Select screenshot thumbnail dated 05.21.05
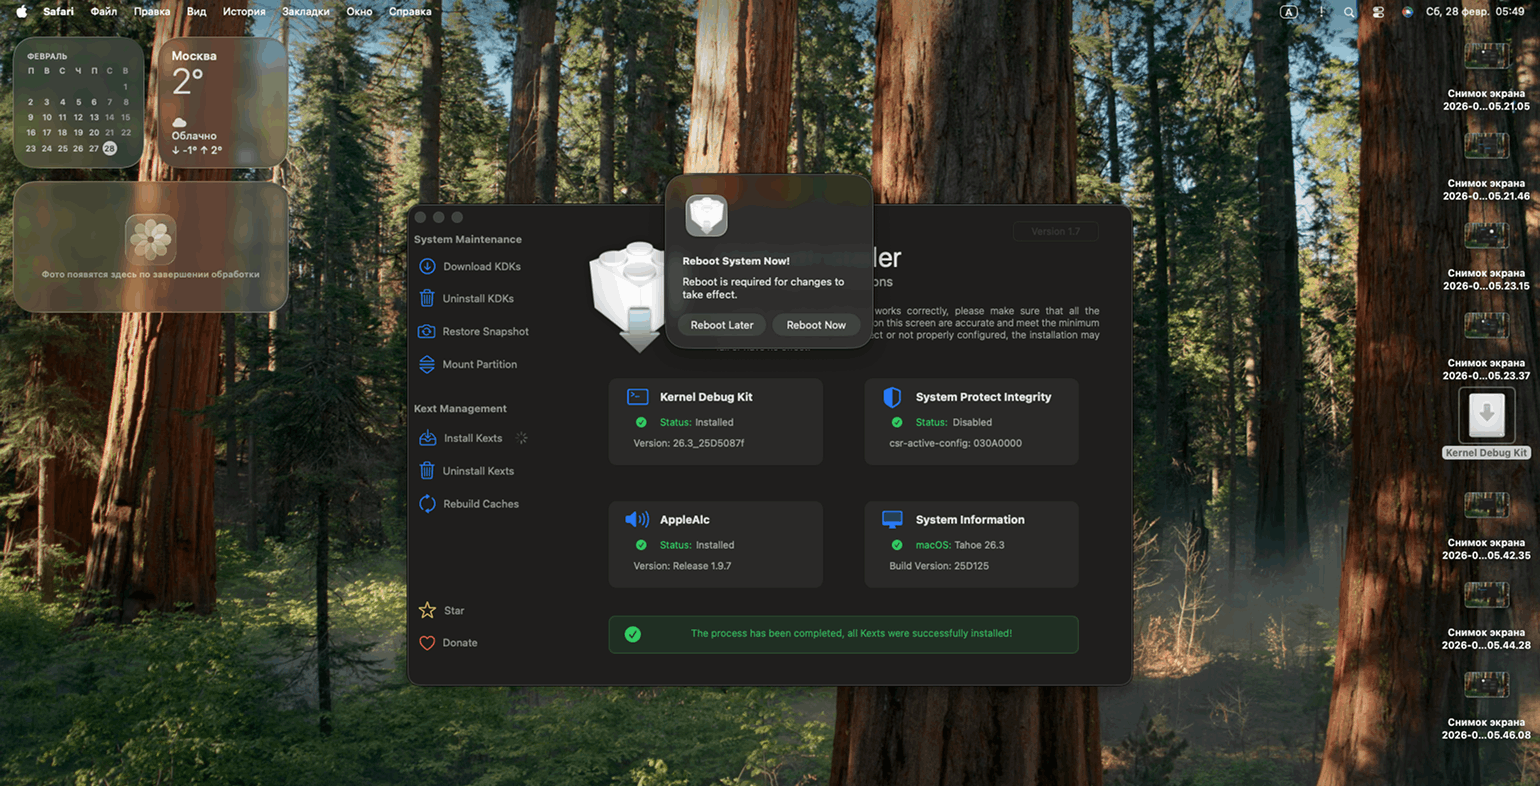 1487,55
